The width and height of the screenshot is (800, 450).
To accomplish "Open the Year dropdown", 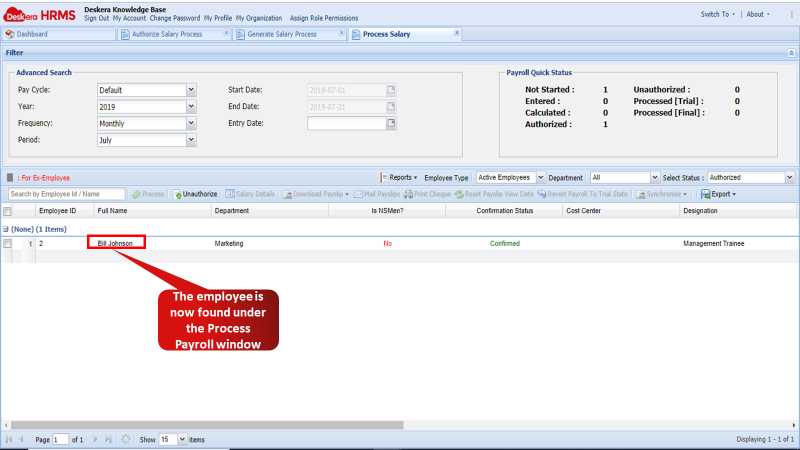I will pos(191,107).
